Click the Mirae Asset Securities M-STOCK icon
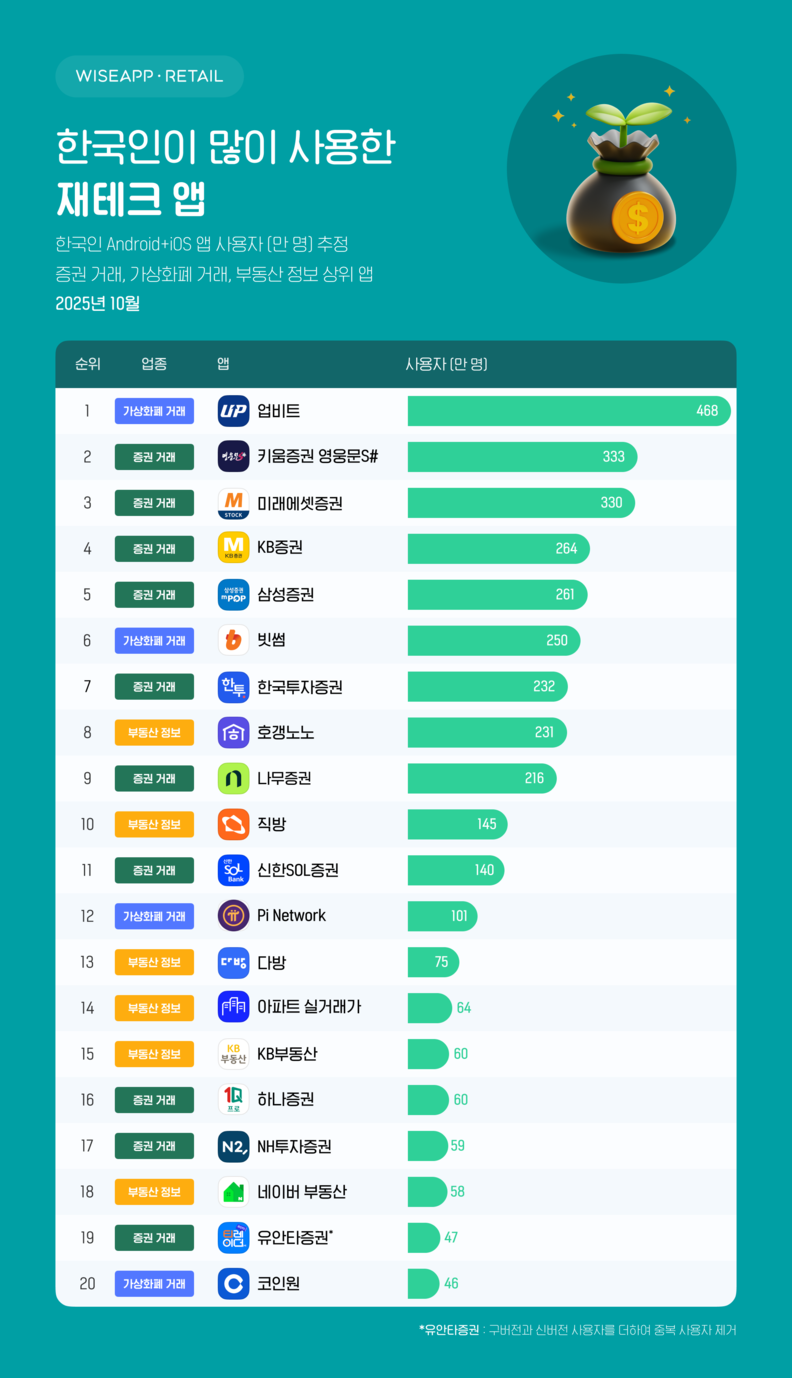792x1378 pixels. coord(233,503)
